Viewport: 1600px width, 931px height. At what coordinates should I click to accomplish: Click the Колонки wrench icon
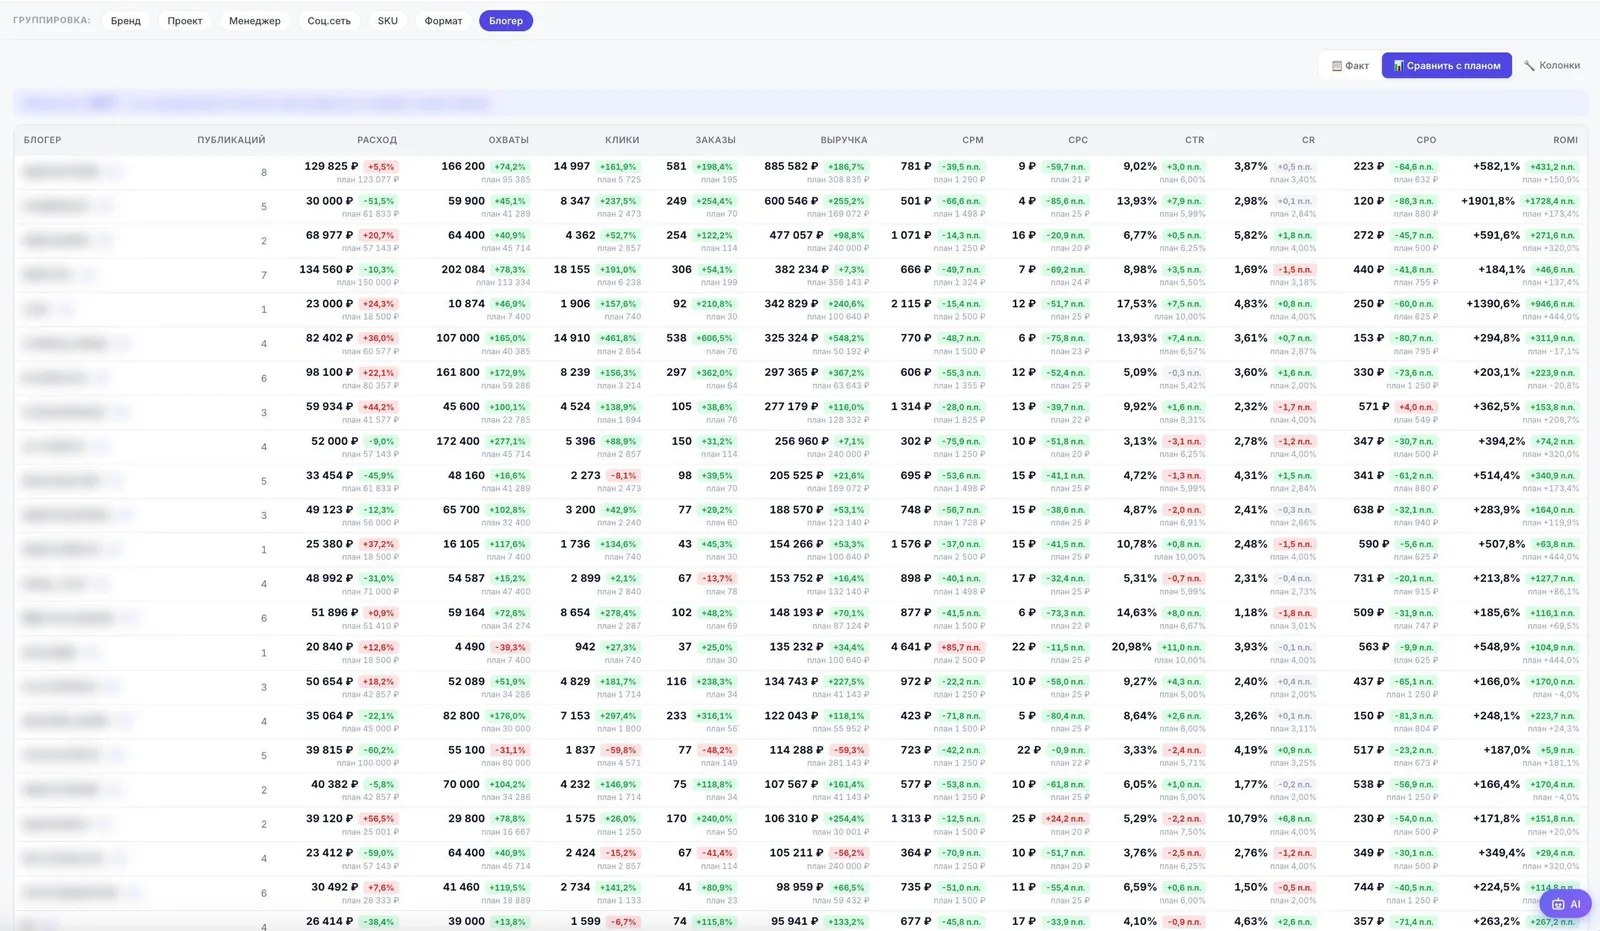[1529, 66]
